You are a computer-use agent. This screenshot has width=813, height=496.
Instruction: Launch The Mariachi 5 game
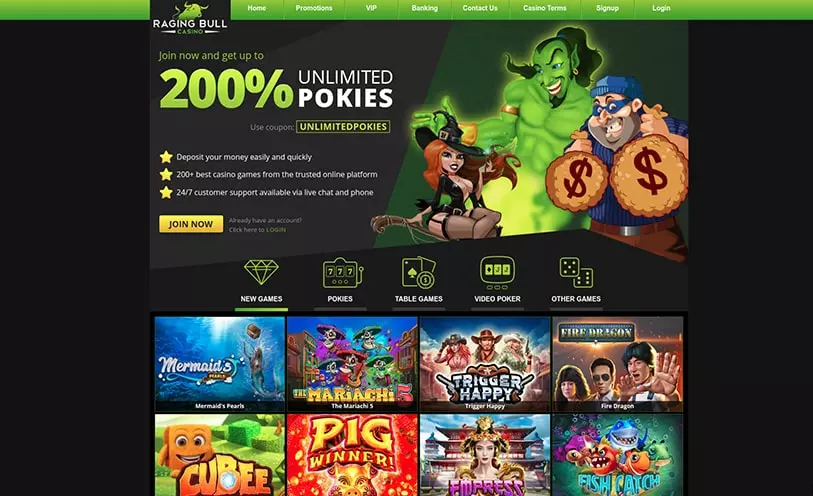[x=352, y=364]
